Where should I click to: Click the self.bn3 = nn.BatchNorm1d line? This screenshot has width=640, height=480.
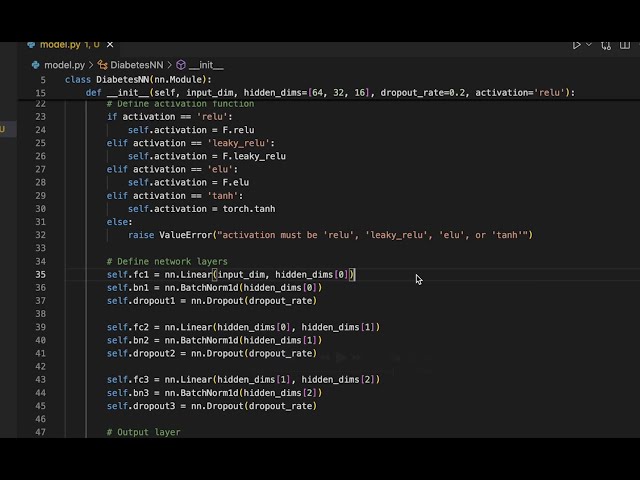(x=214, y=393)
